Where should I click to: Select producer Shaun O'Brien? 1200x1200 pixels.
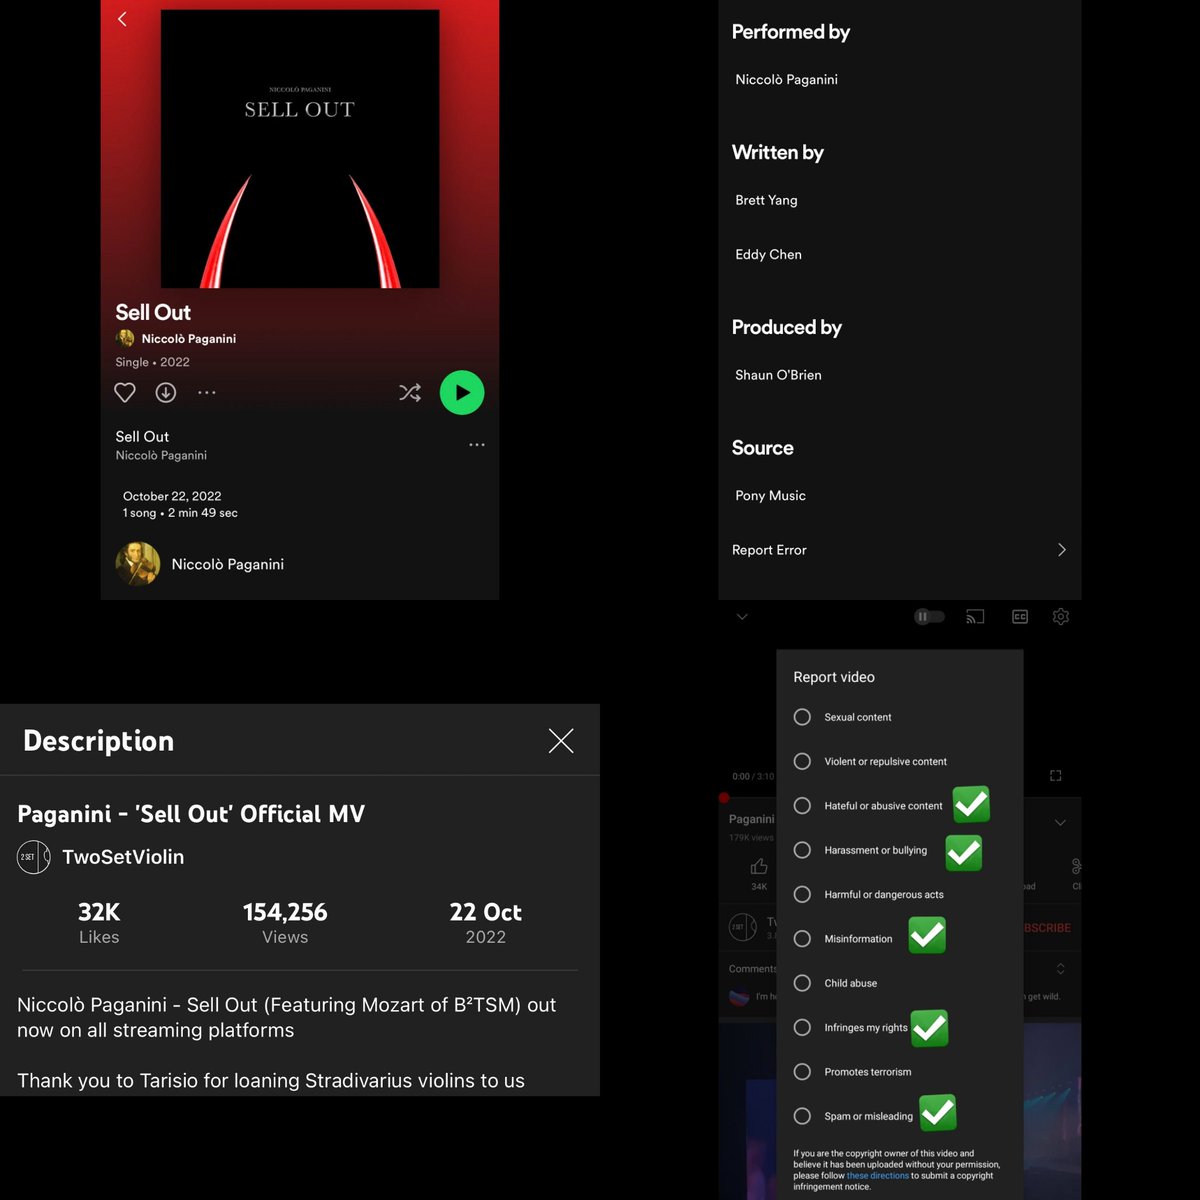click(779, 375)
